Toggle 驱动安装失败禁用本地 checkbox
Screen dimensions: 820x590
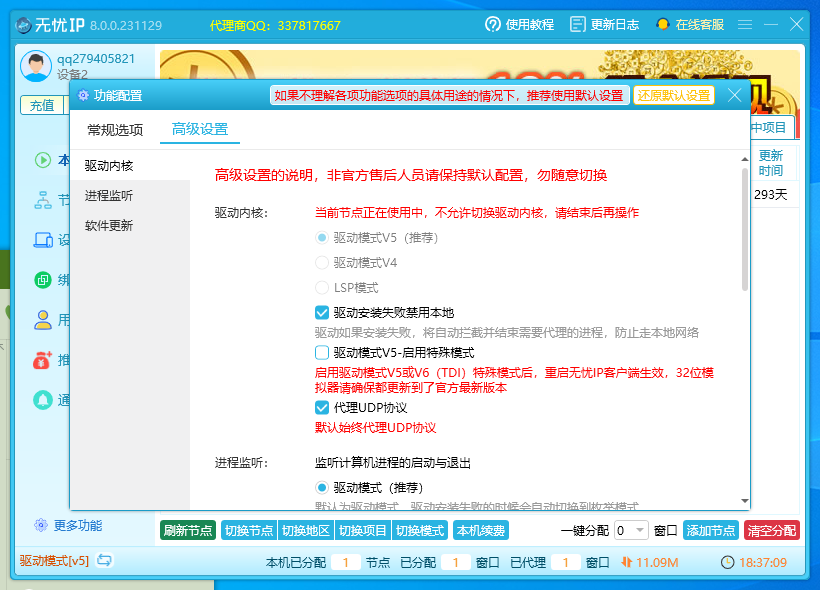coord(322,313)
